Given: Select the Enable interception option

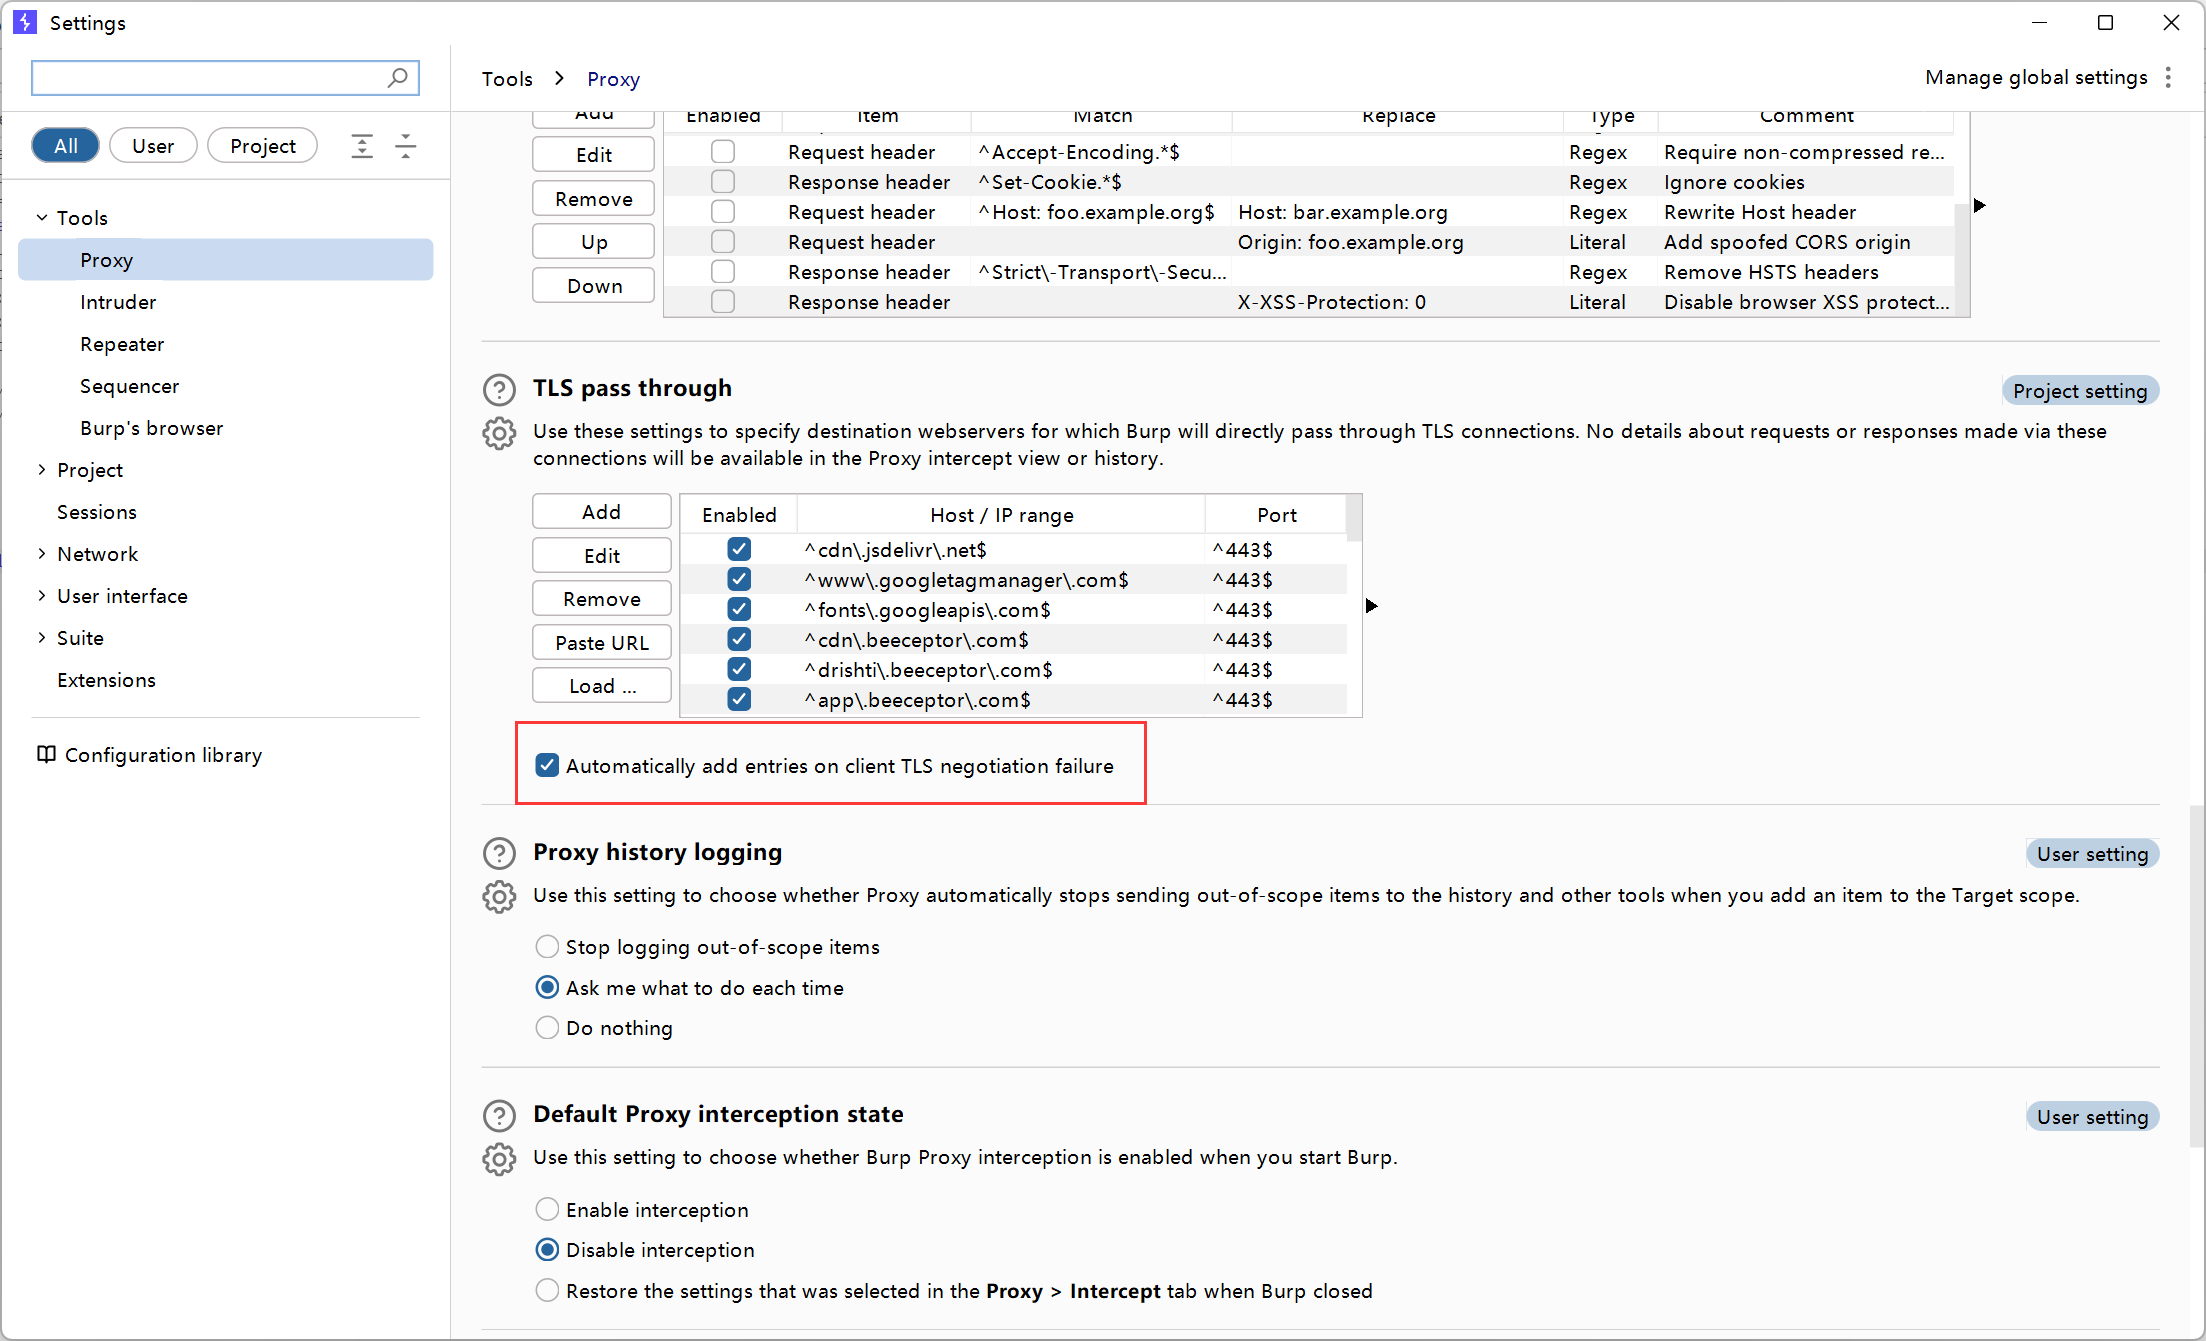Looking at the screenshot, I should 547,1209.
